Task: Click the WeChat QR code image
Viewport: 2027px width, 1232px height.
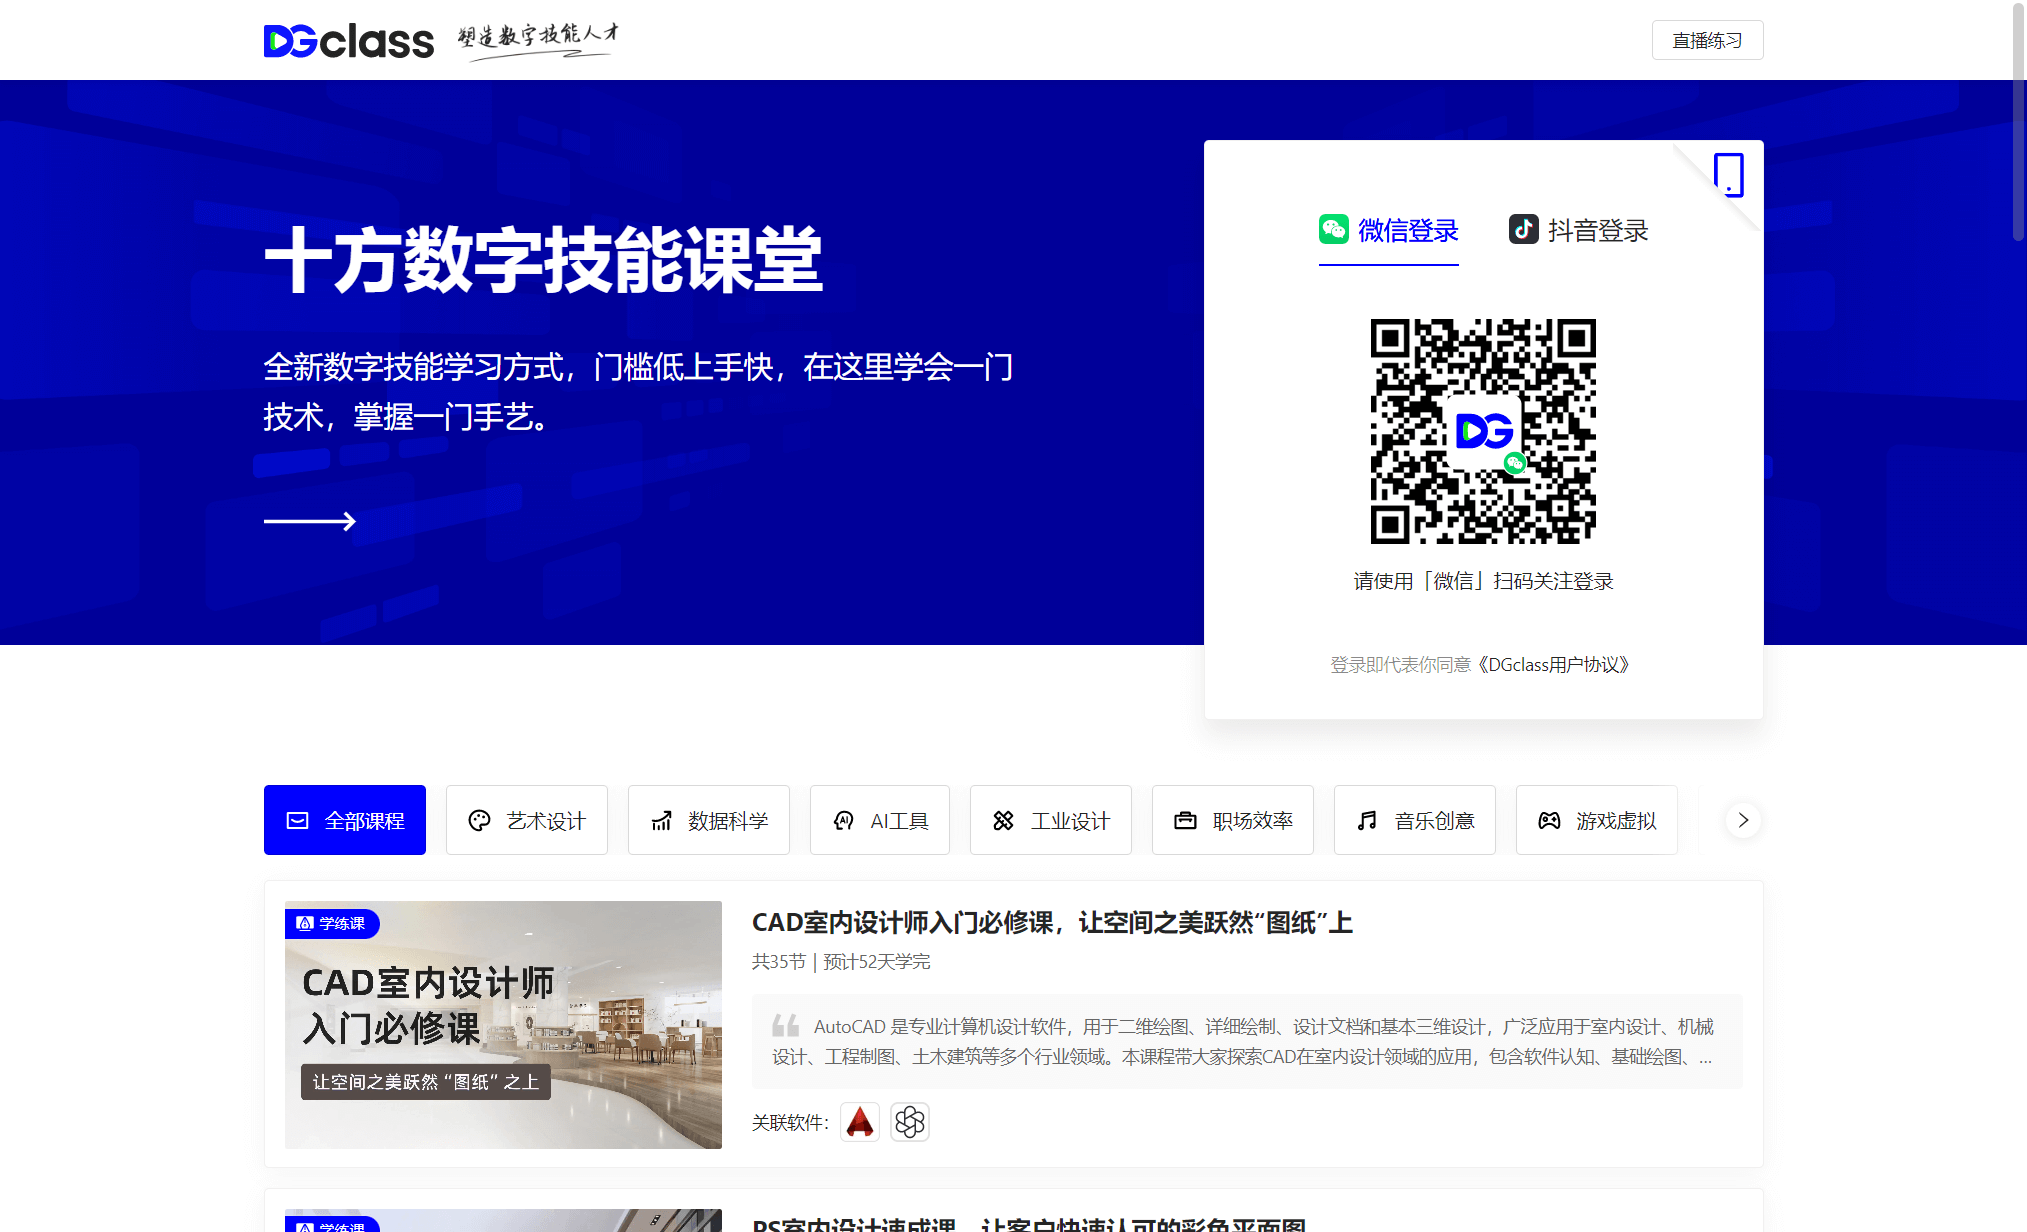Action: point(1482,431)
